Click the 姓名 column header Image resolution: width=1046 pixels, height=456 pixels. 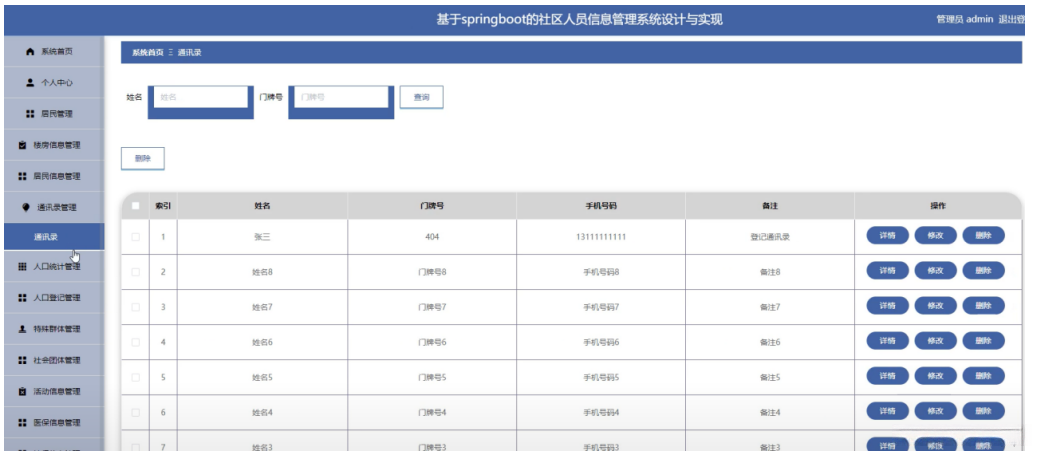tap(262, 206)
